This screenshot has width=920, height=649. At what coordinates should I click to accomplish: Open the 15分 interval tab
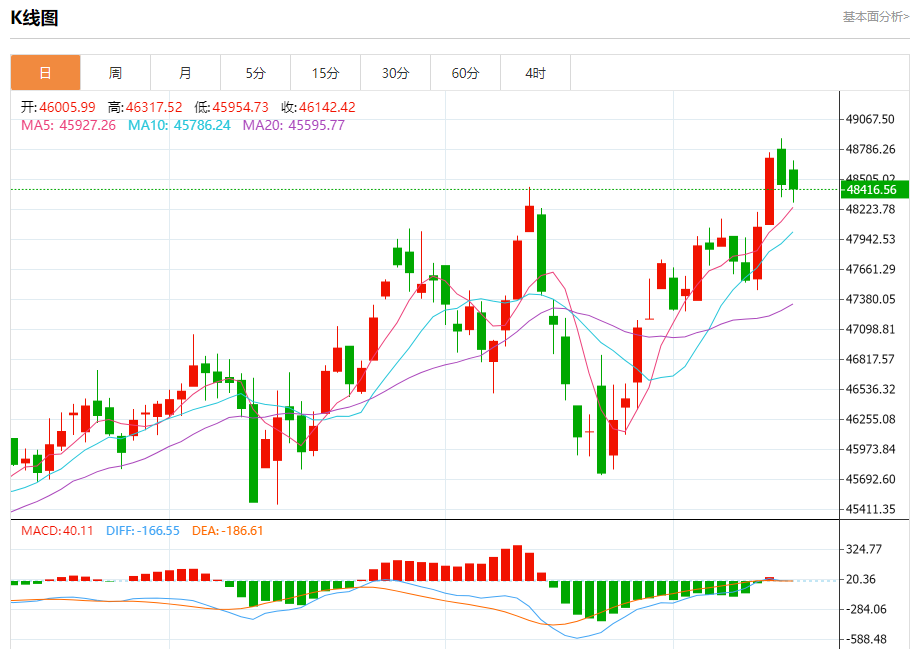pos(326,73)
